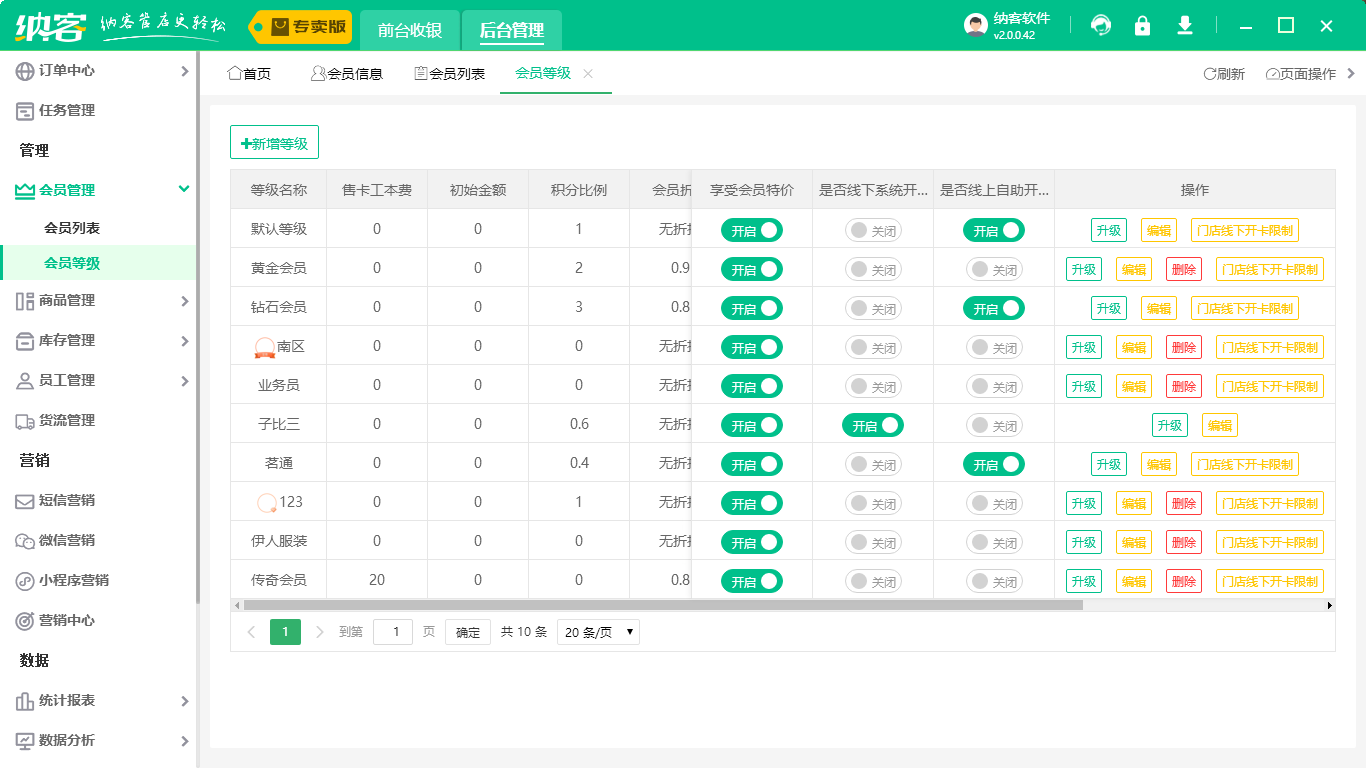This screenshot has width=1366, height=768.
Task: Click the 营销中心 sidebar icon
Action: (22, 620)
